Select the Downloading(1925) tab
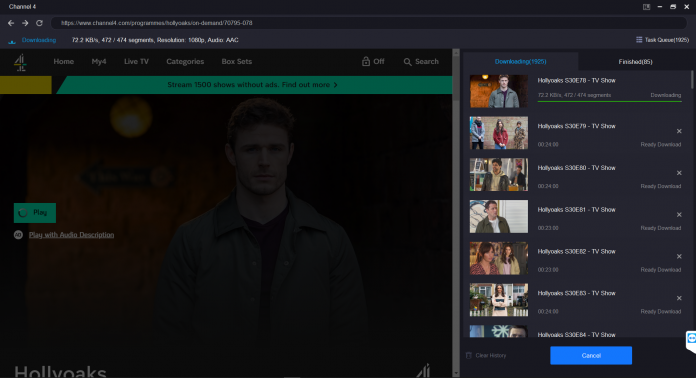 [520, 62]
